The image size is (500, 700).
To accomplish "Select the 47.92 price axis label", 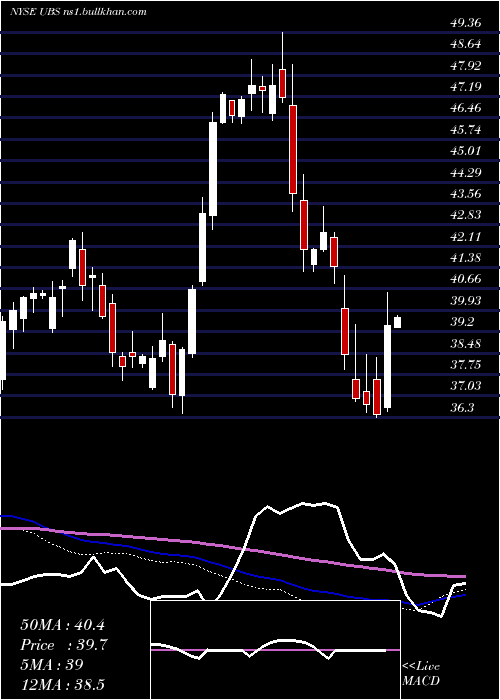I will [x=466, y=66].
